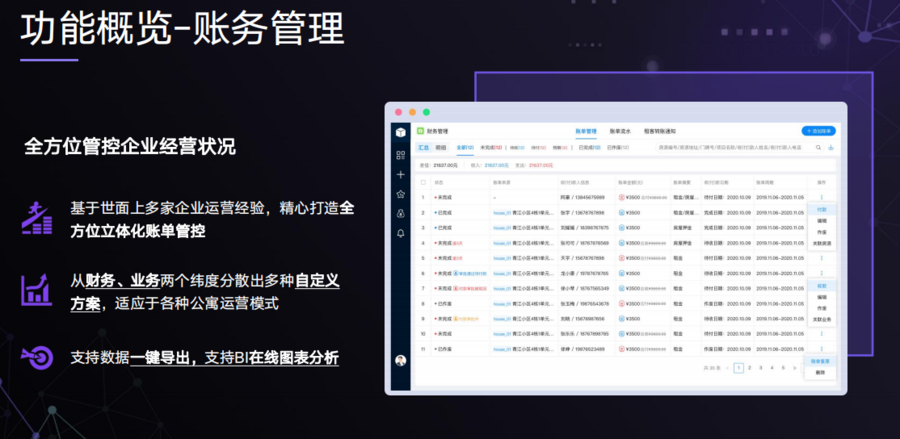Tick the select-all checkbox in table header

(x=423, y=182)
